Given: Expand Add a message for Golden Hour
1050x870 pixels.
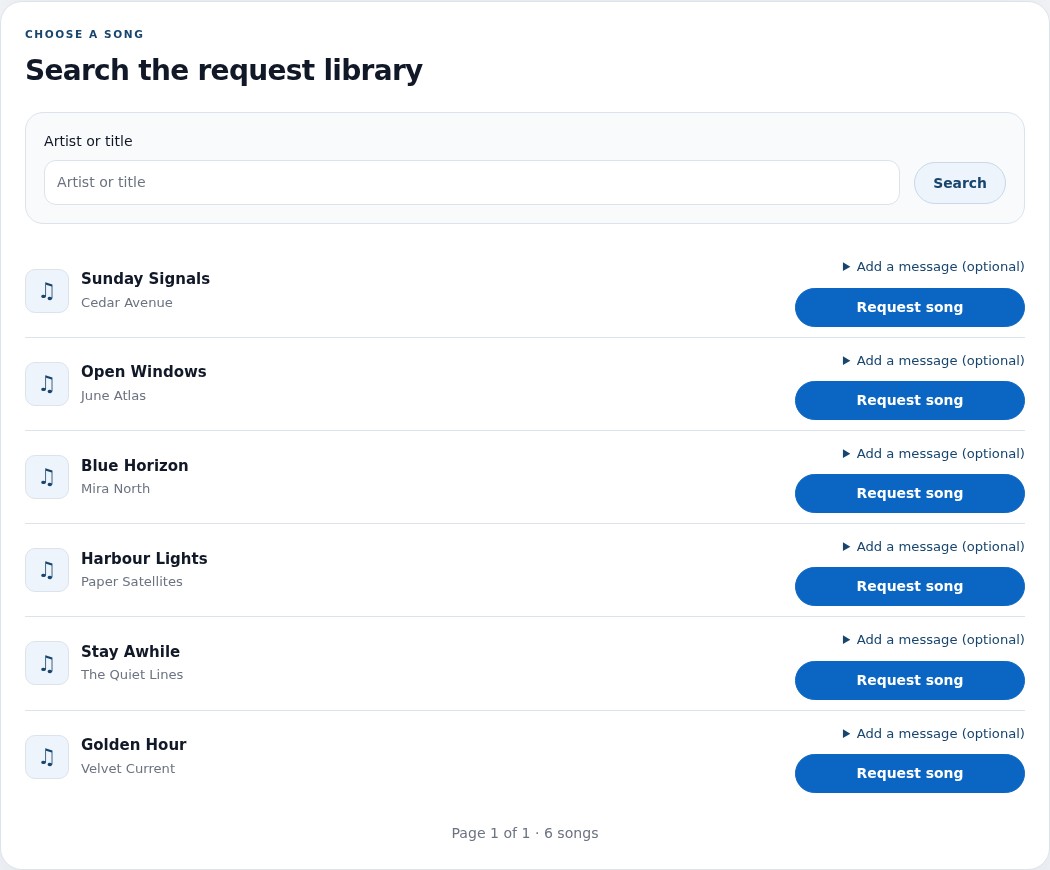Looking at the screenshot, I should (933, 733).
